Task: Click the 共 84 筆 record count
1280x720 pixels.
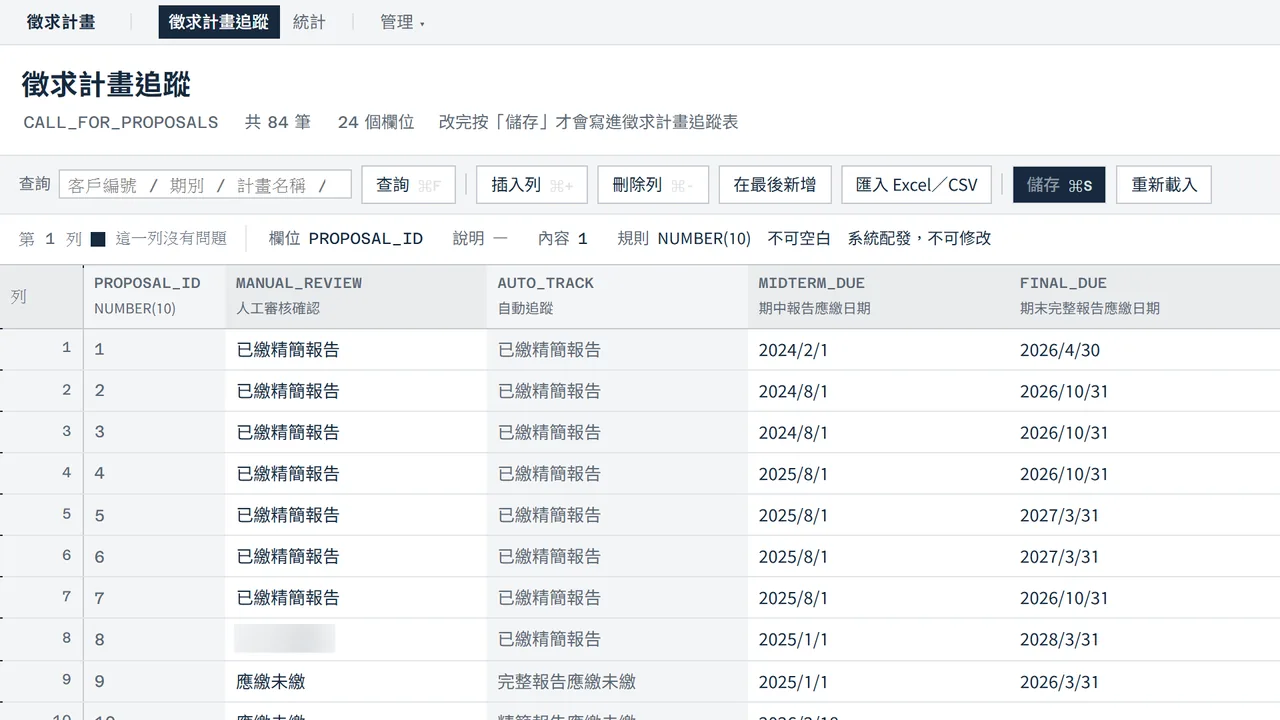Action: (278, 122)
